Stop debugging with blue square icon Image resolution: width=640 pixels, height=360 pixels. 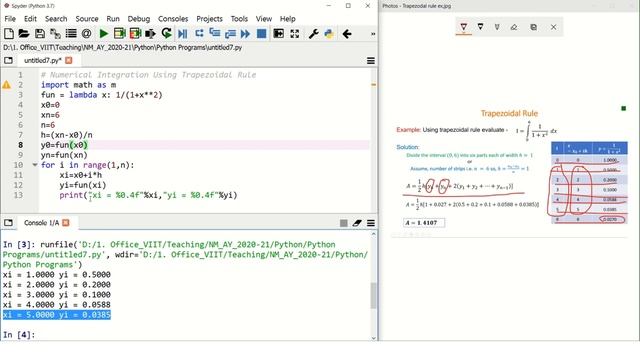pyautogui.click(x=262, y=33)
